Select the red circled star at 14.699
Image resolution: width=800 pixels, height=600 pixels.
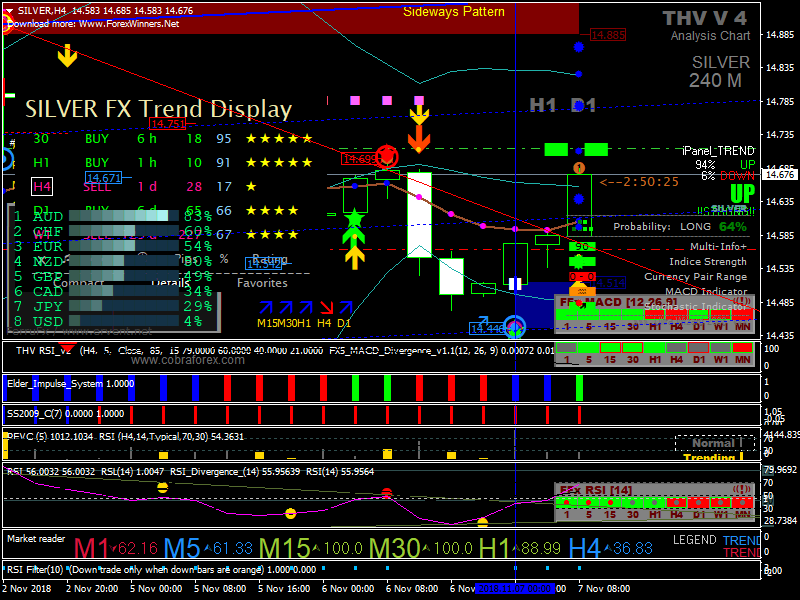[x=386, y=156]
